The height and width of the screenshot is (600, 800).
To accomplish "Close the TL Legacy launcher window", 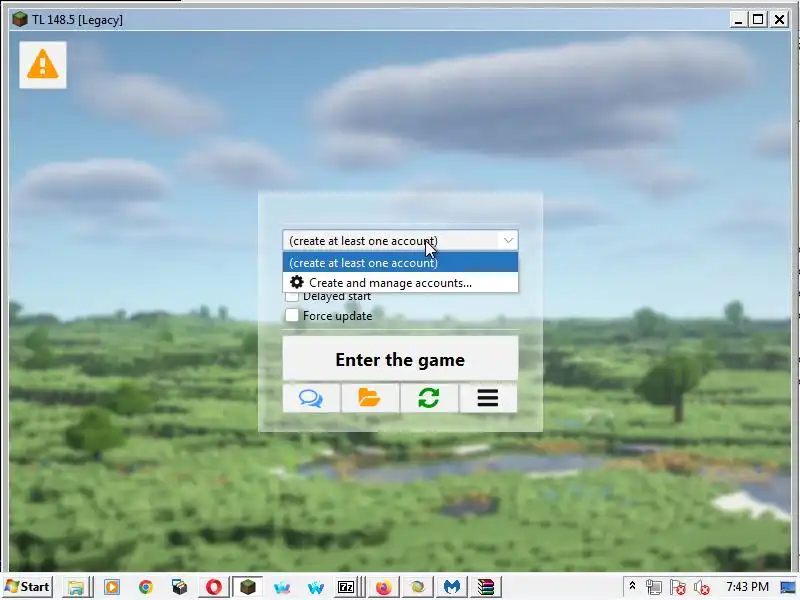I will pos(780,20).
